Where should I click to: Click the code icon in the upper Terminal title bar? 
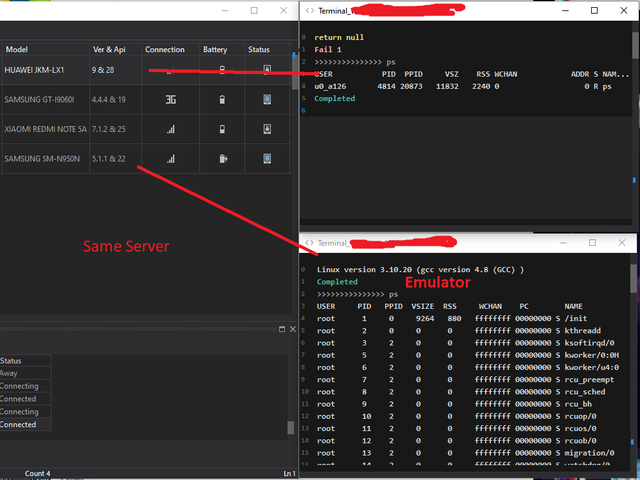[310, 11]
